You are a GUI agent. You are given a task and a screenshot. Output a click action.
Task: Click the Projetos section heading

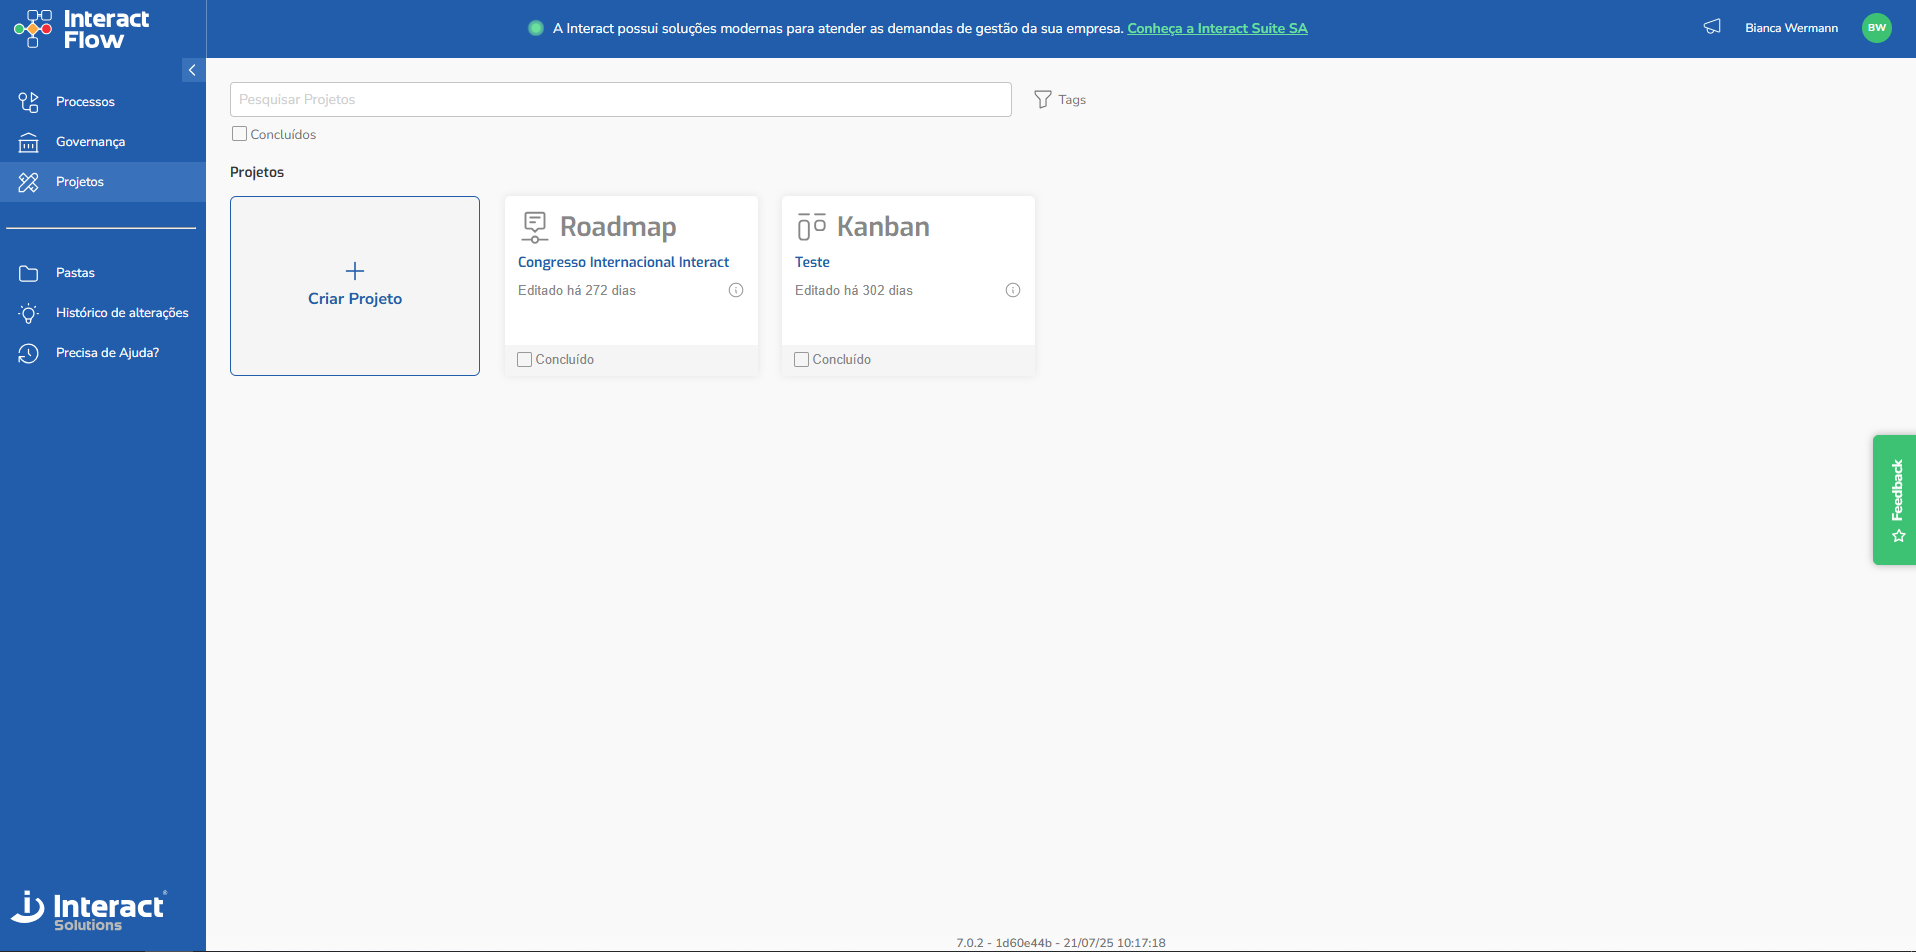pos(257,172)
